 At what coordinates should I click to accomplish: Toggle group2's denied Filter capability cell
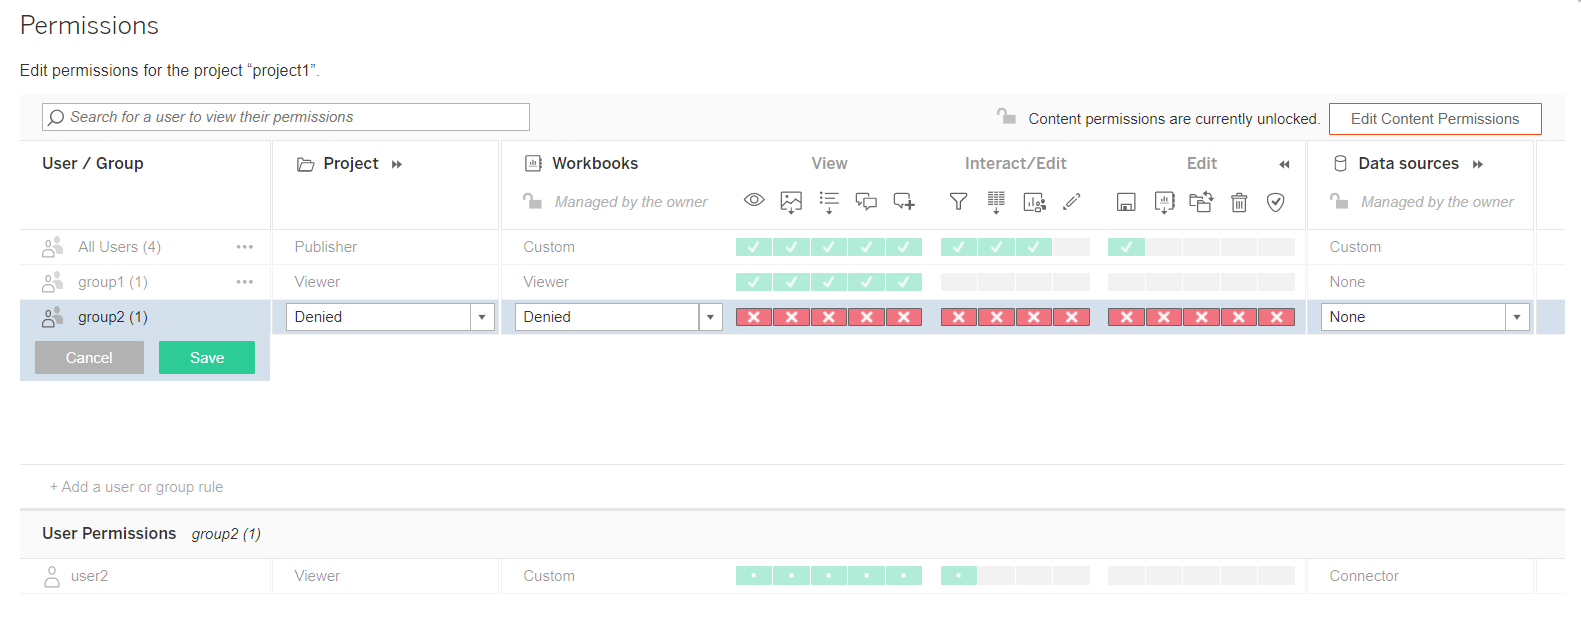[958, 317]
